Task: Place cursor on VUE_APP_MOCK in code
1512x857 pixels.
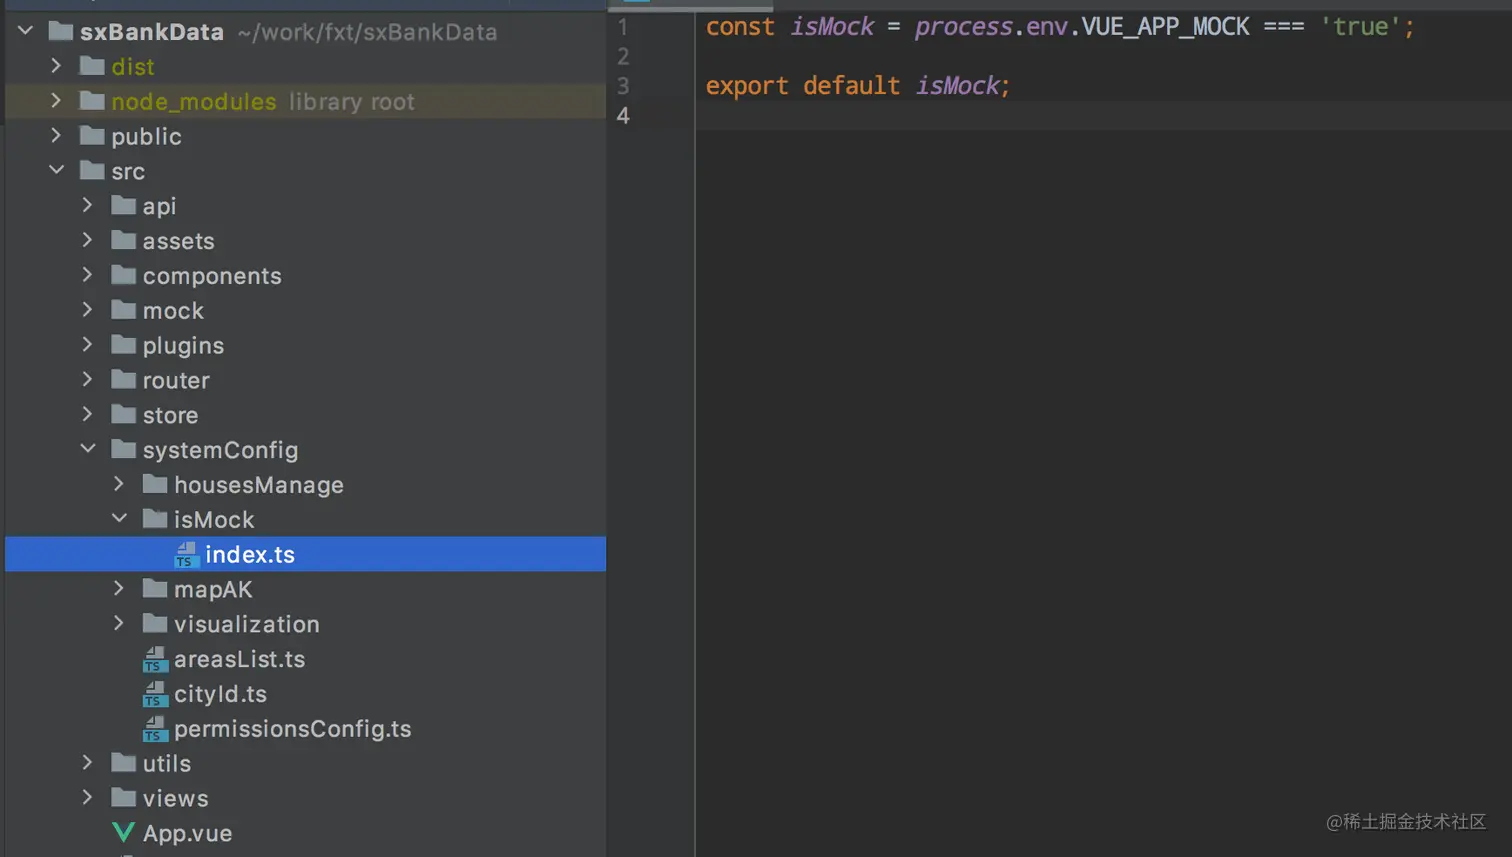Action: point(1165,27)
